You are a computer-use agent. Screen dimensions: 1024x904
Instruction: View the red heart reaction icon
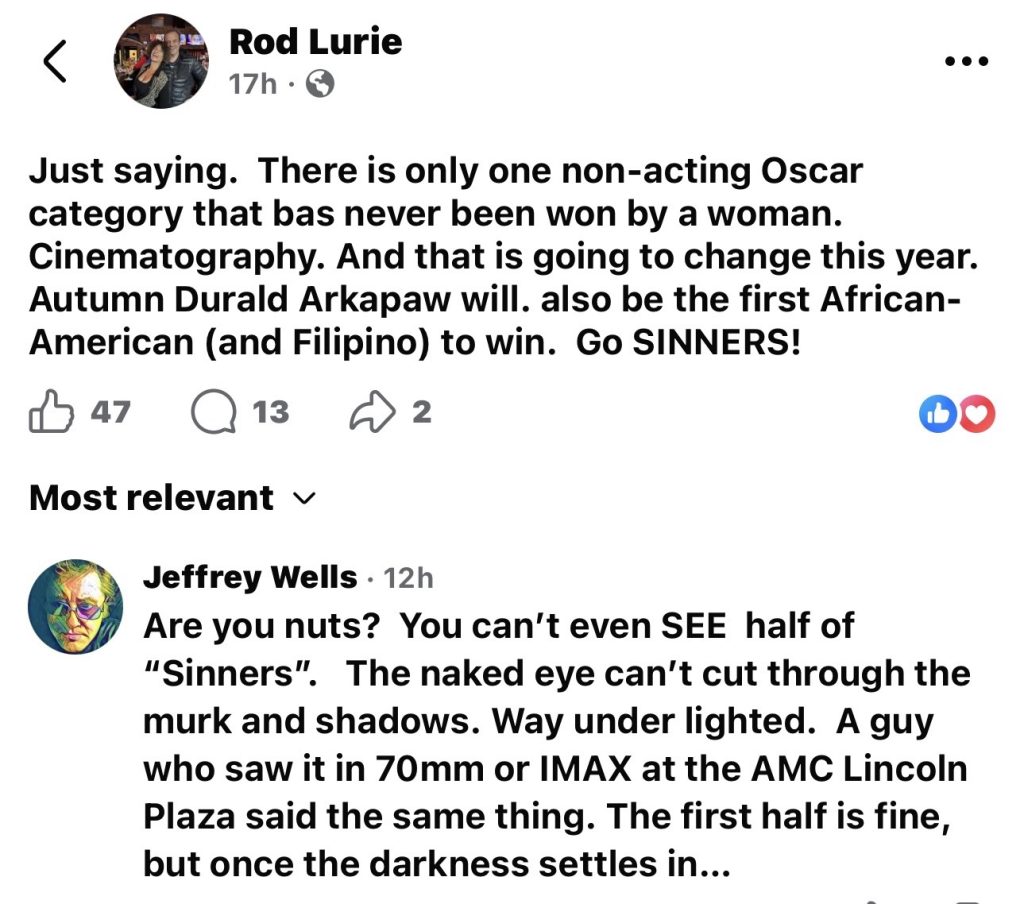[976, 413]
